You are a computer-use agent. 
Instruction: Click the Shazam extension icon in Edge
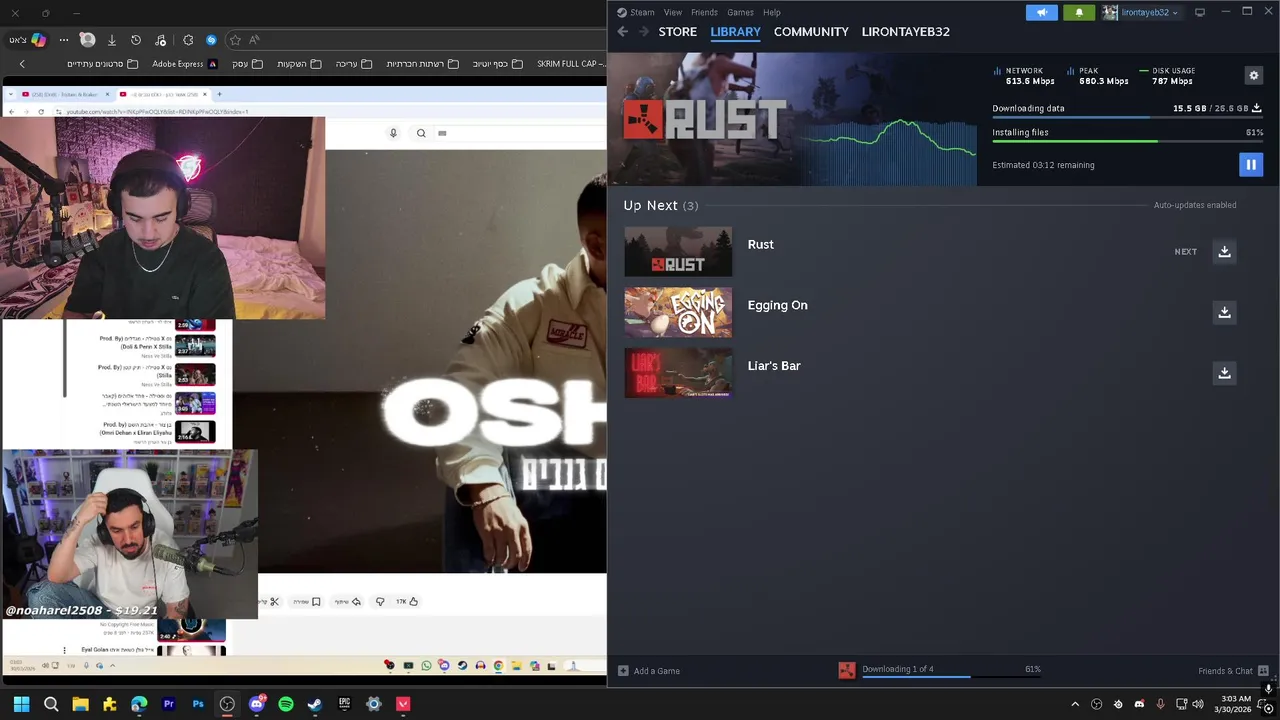[x=211, y=40]
